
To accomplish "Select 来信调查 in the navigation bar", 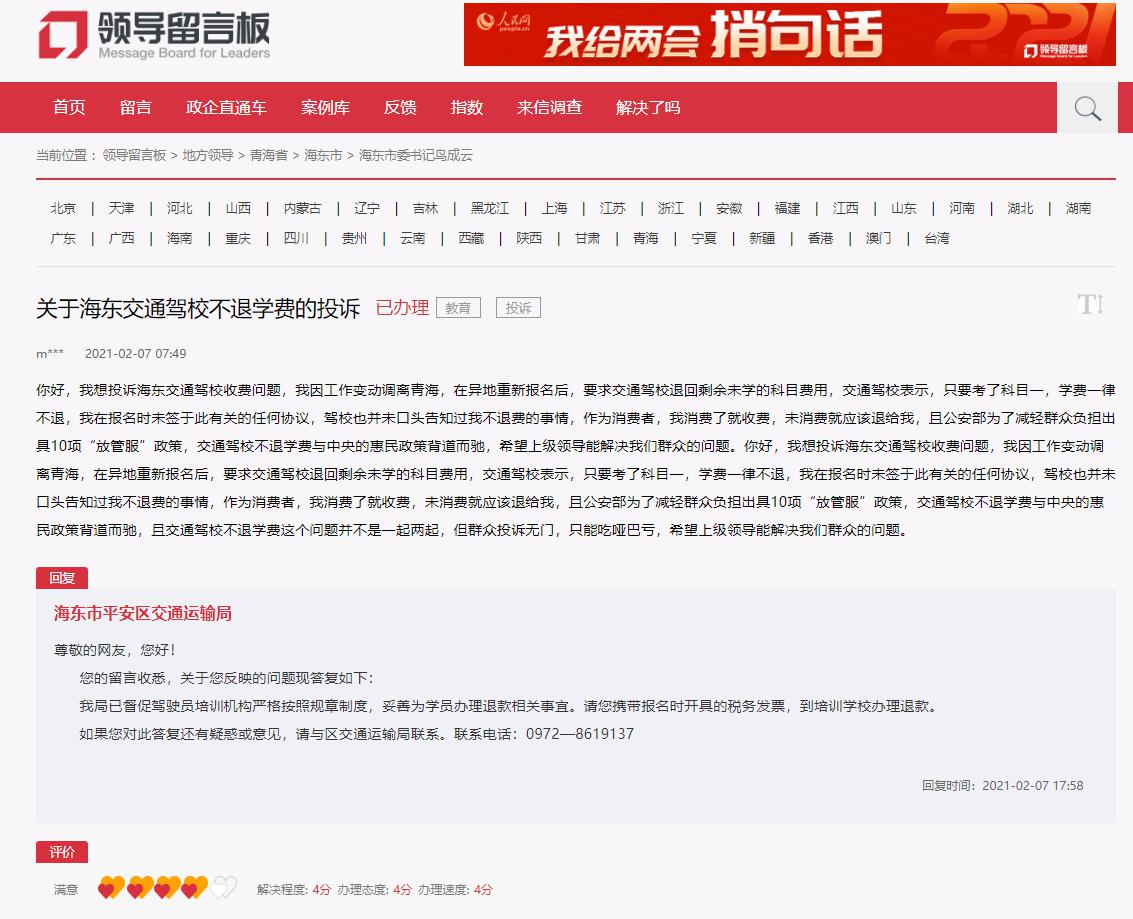I will pyautogui.click(x=549, y=108).
